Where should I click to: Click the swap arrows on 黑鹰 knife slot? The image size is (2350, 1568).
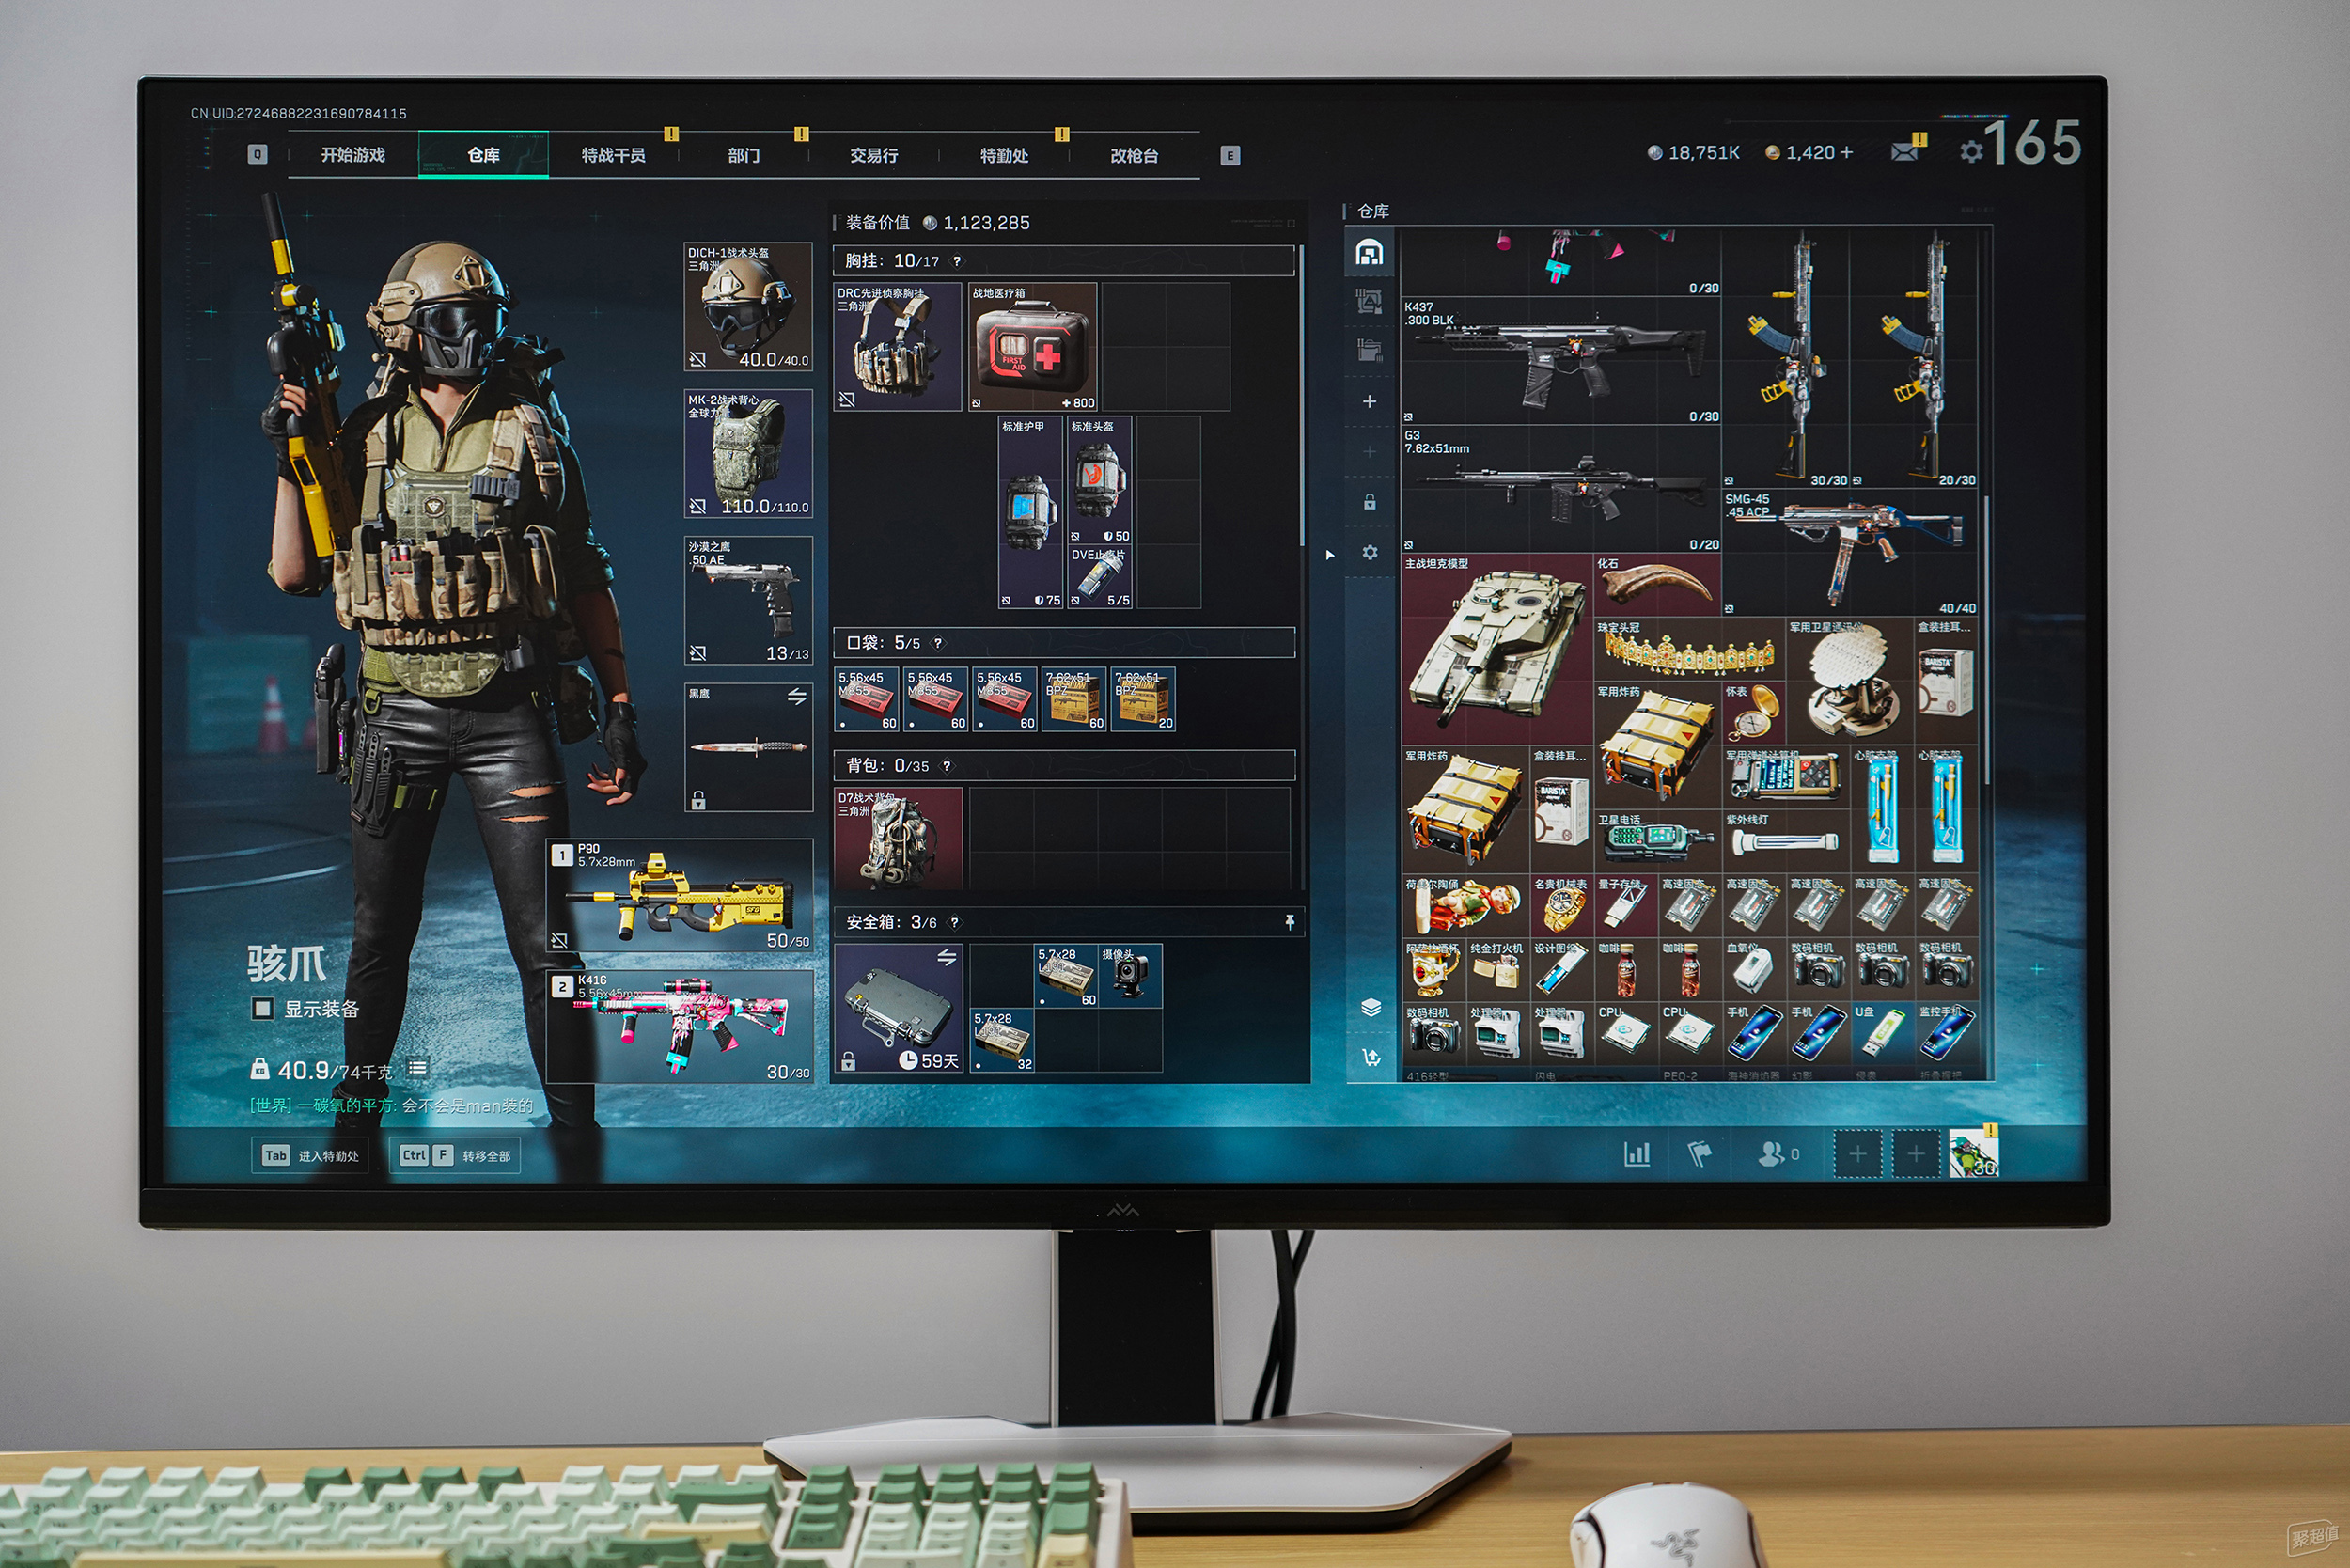click(796, 696)
